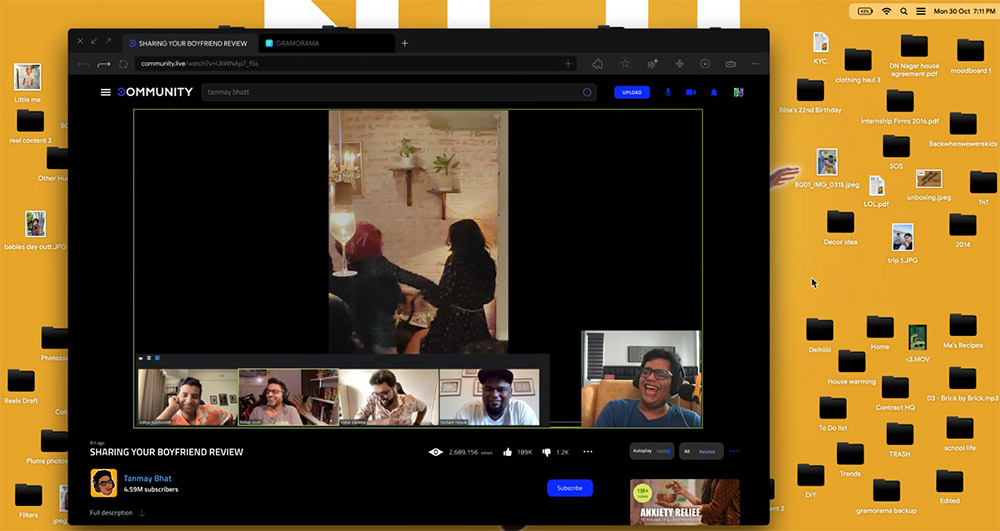Click the brightness sun icon in browser toolbar
Viewport: 1000px width, 531px height.
(625, 64)
